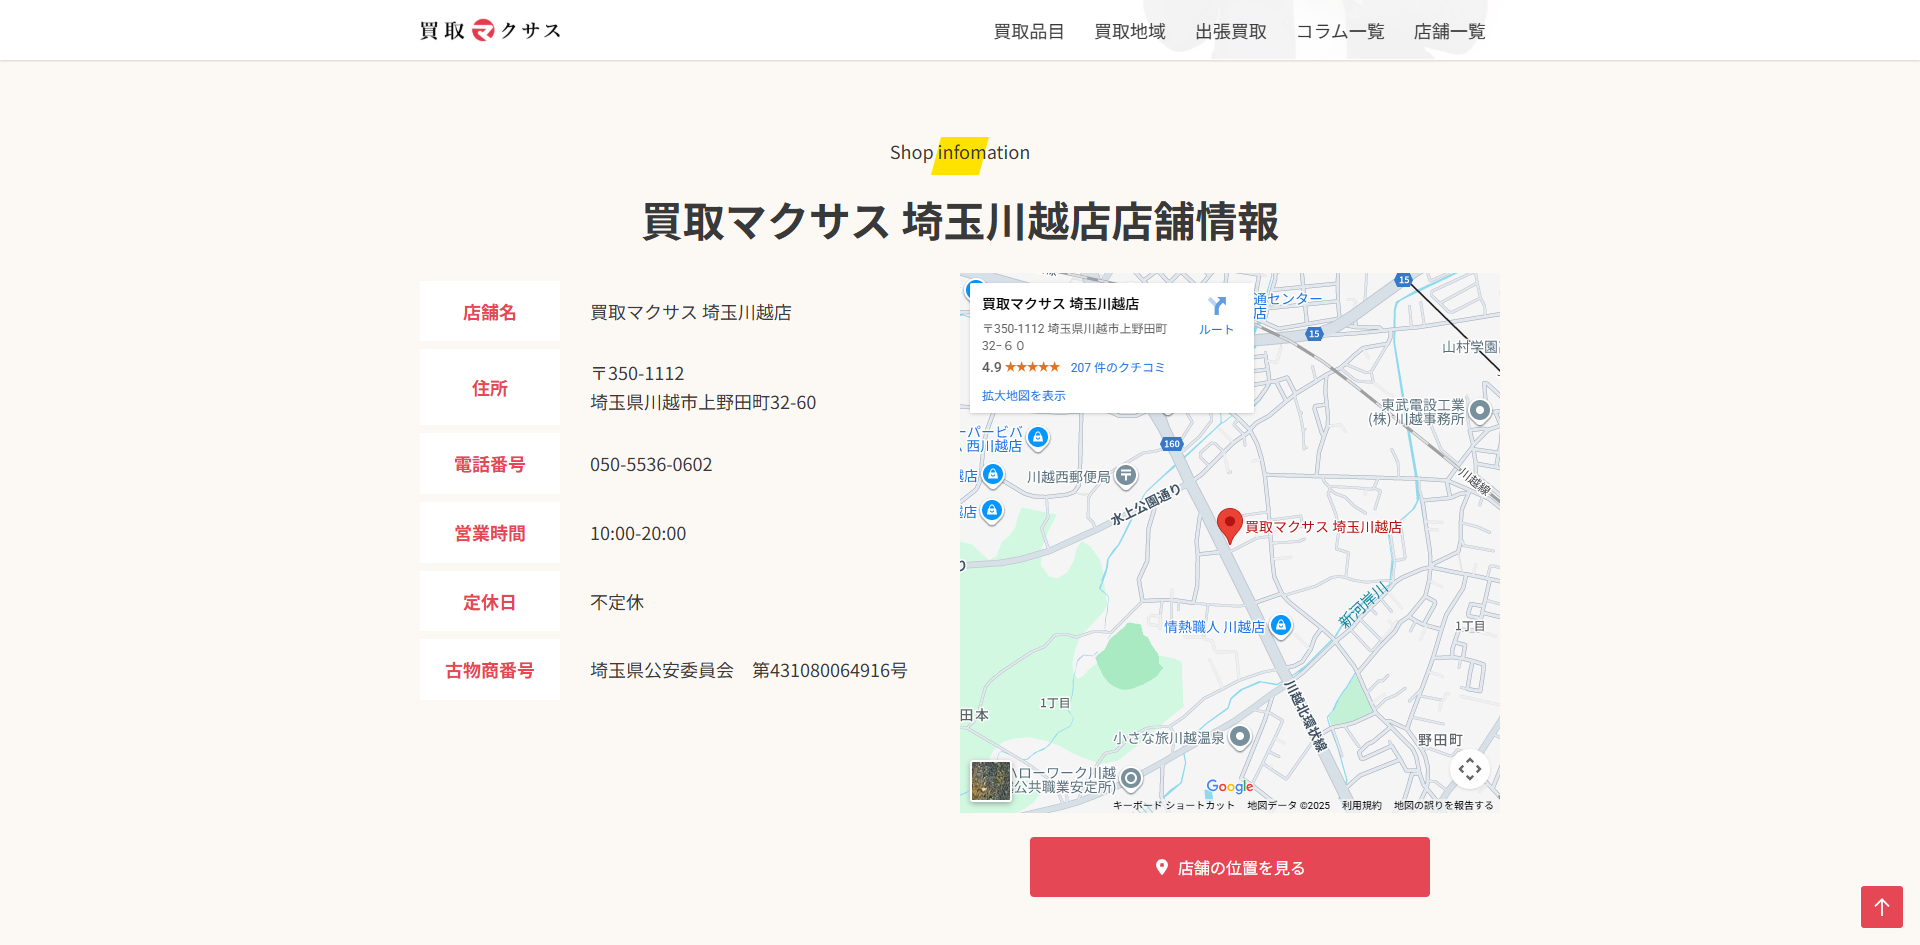Click 拡大地図を表示 link
1920x945 pixels.
click(1023, 396)
